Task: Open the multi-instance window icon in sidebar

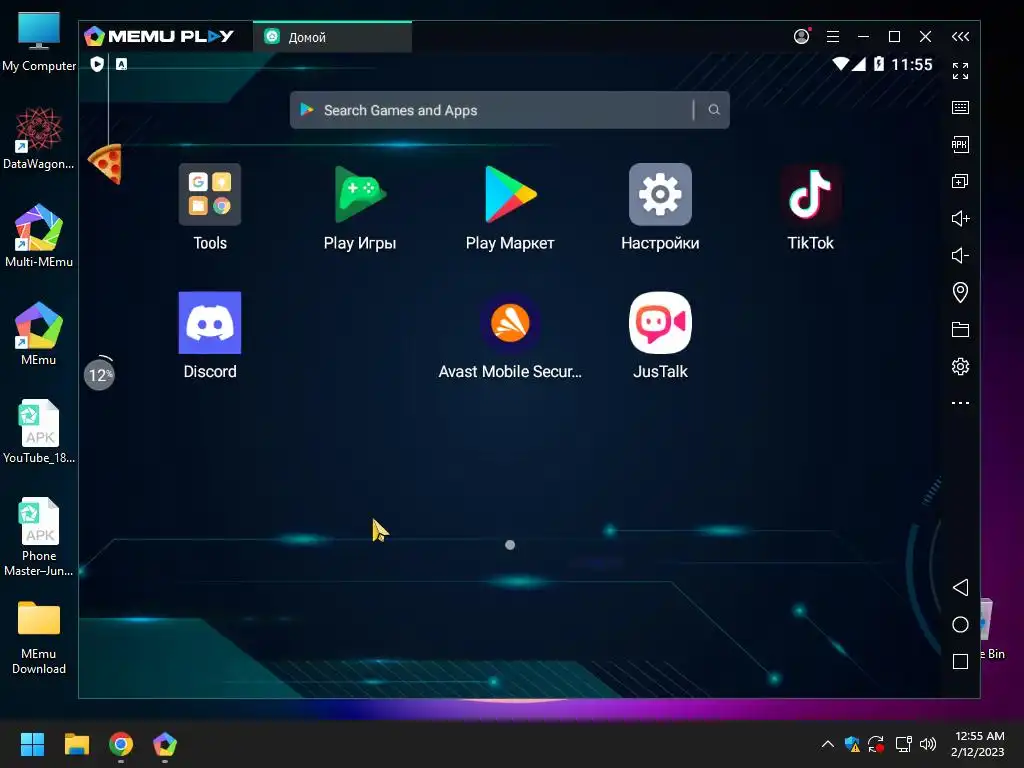Action: pos(960,181)
